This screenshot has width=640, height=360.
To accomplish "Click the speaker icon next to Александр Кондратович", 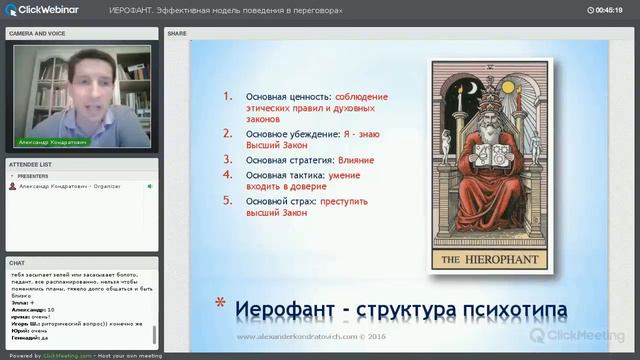I will (x=150, y=186).
